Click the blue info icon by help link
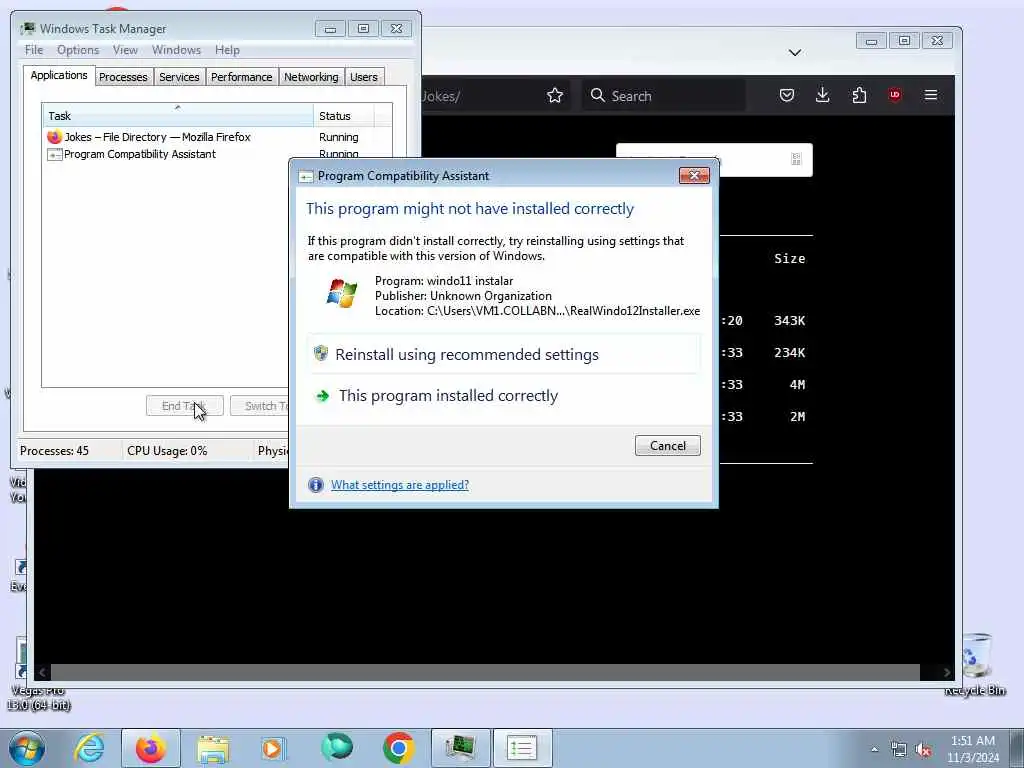The image size is (1024, 768). coord(315,485)
